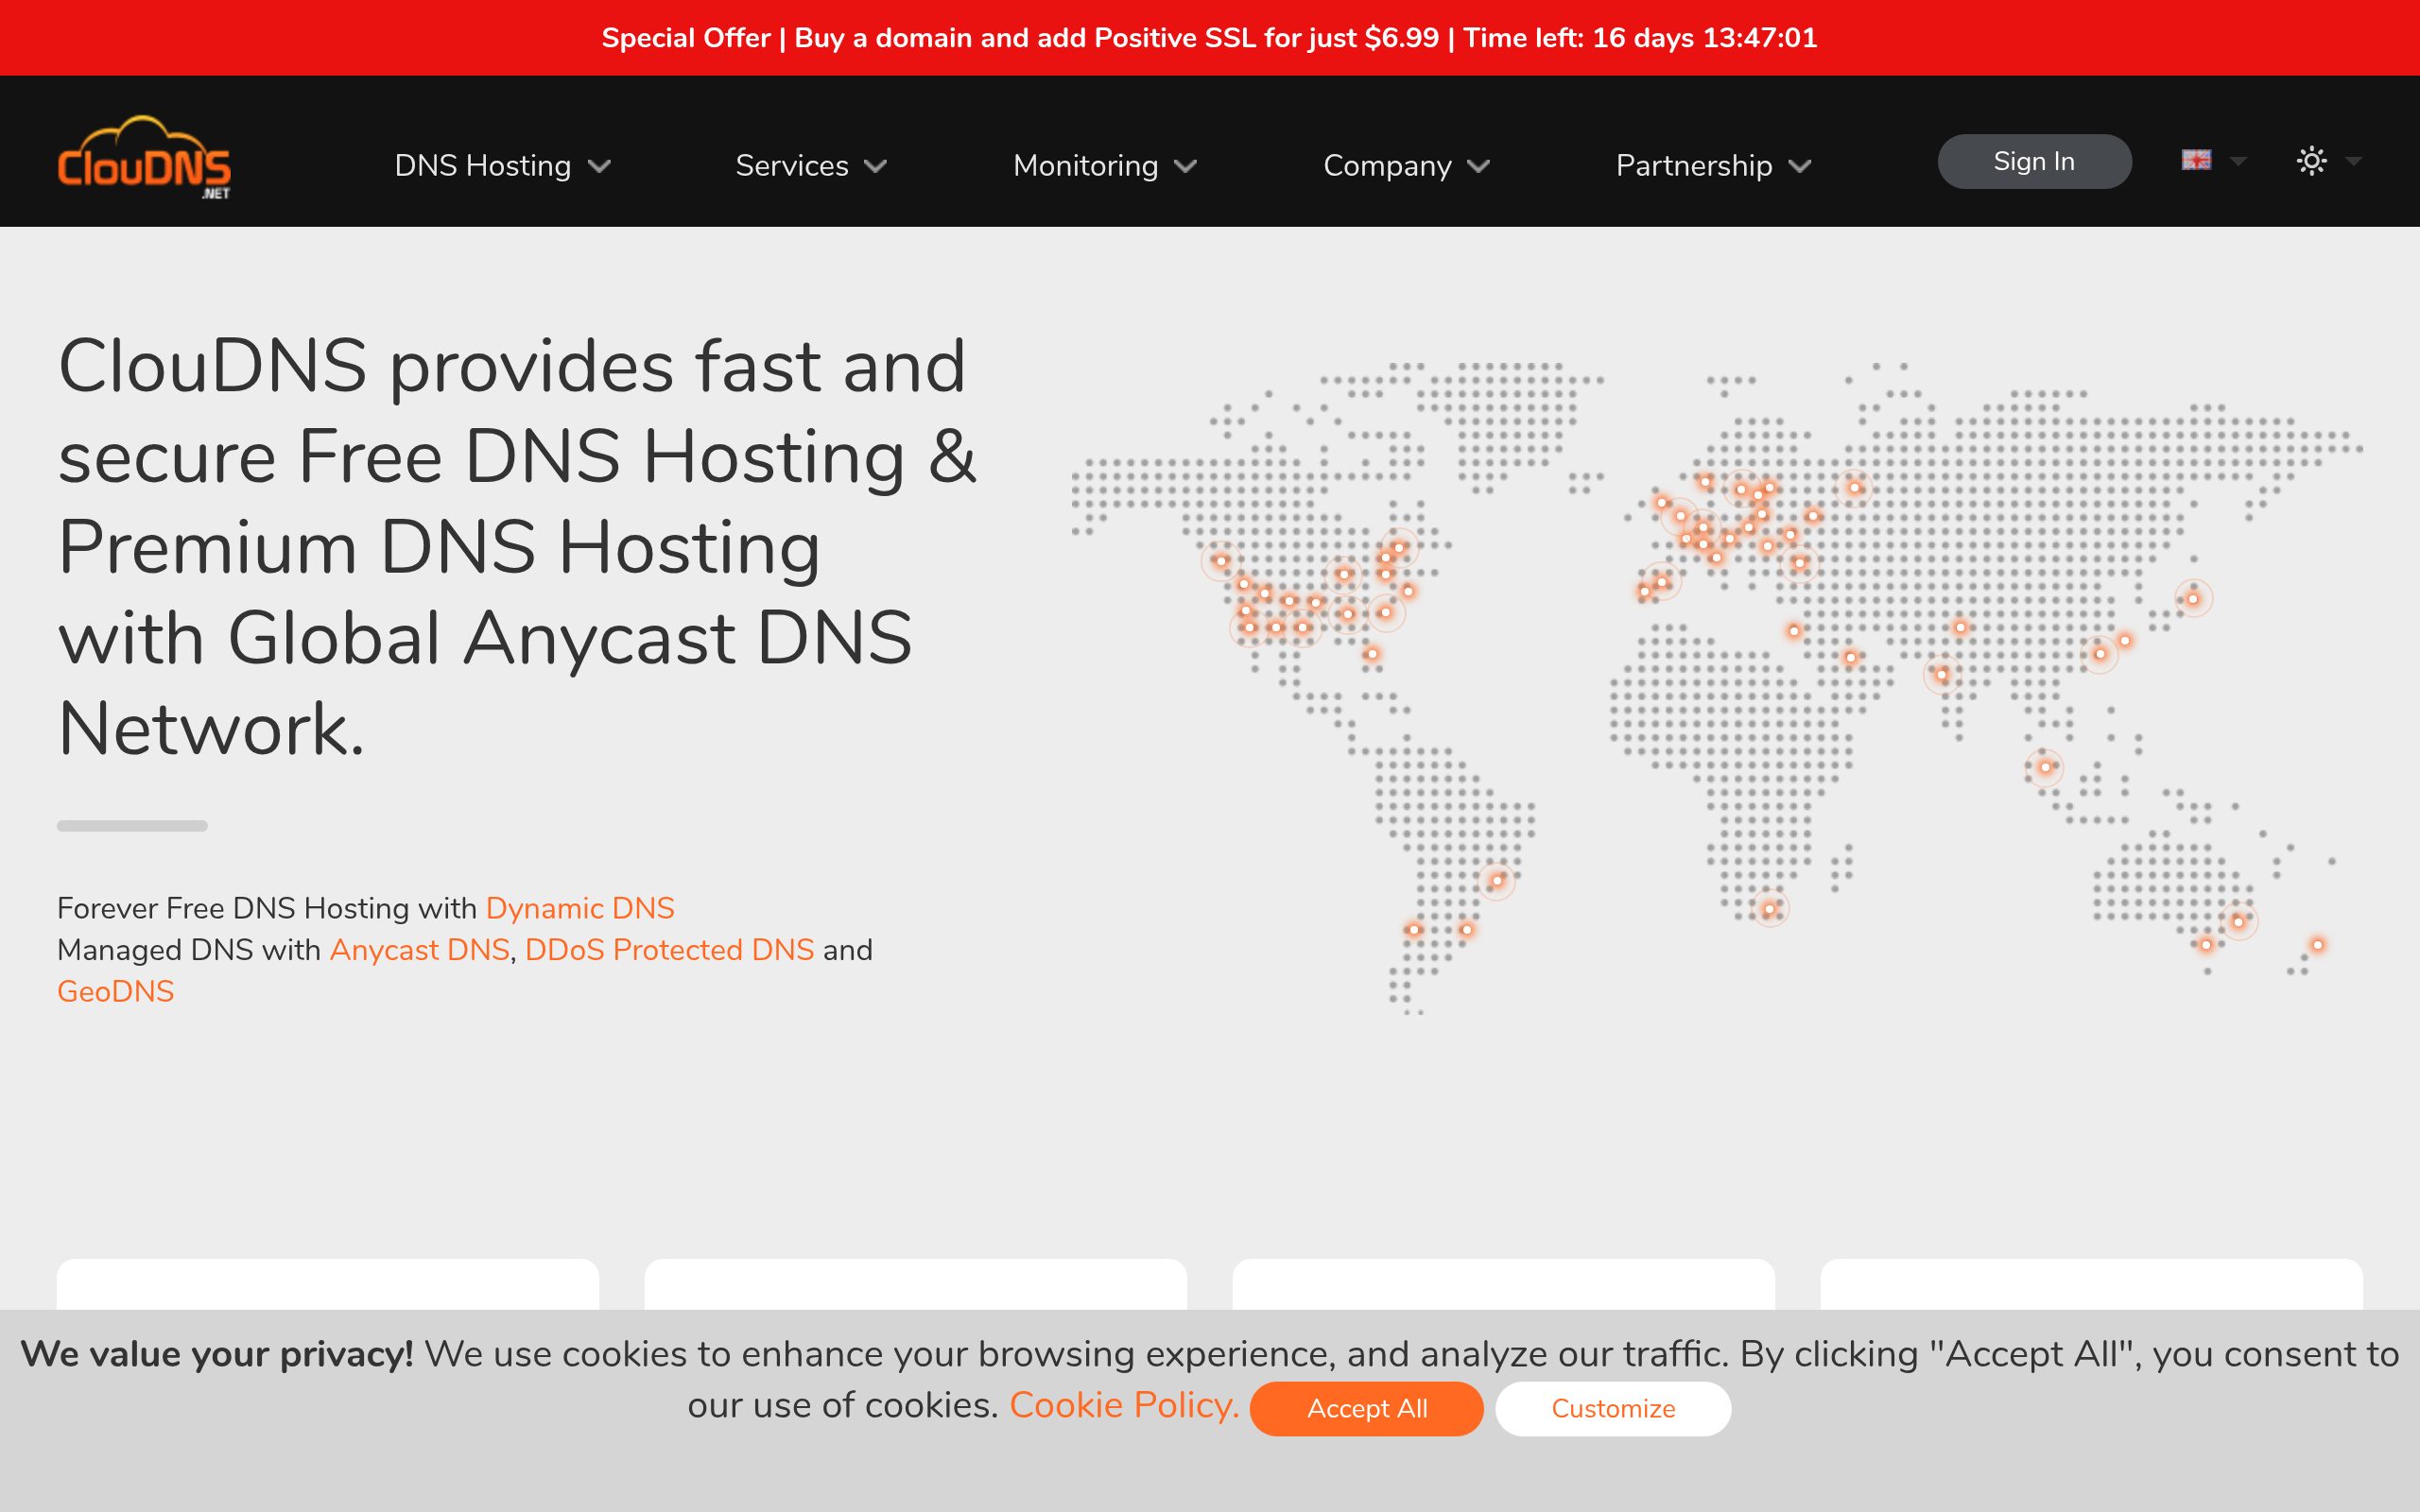
Task: Click the 'Forever Free DNS Hosting with' text
Action: pyautogui.click(x=267, y=908)
